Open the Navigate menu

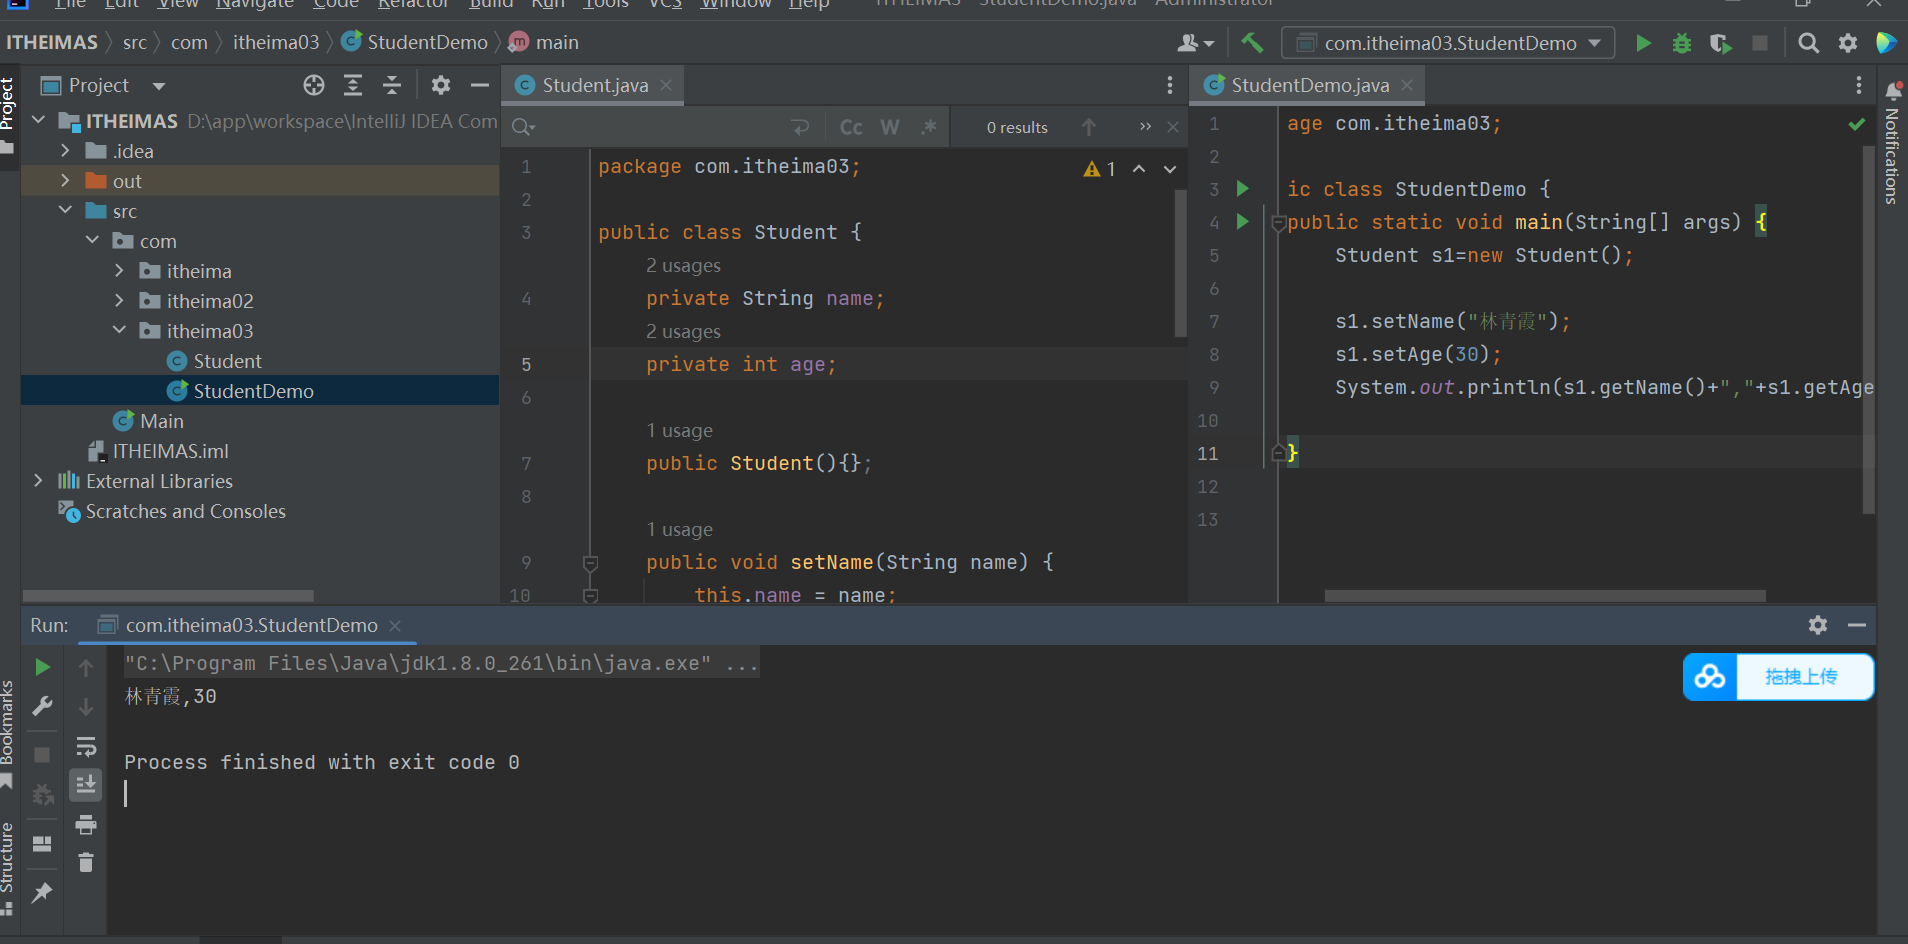pyautogui.click(x=255, y=4)
